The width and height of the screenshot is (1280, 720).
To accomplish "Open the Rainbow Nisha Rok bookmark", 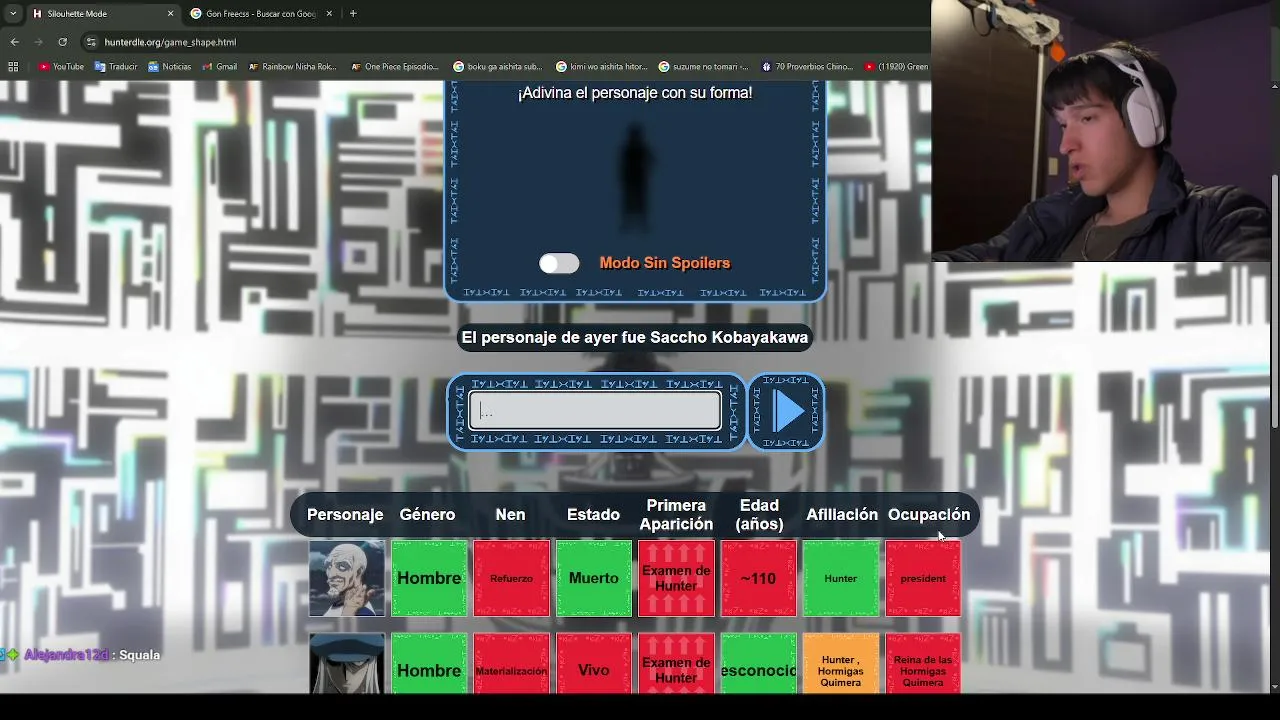I will (292, 67).
